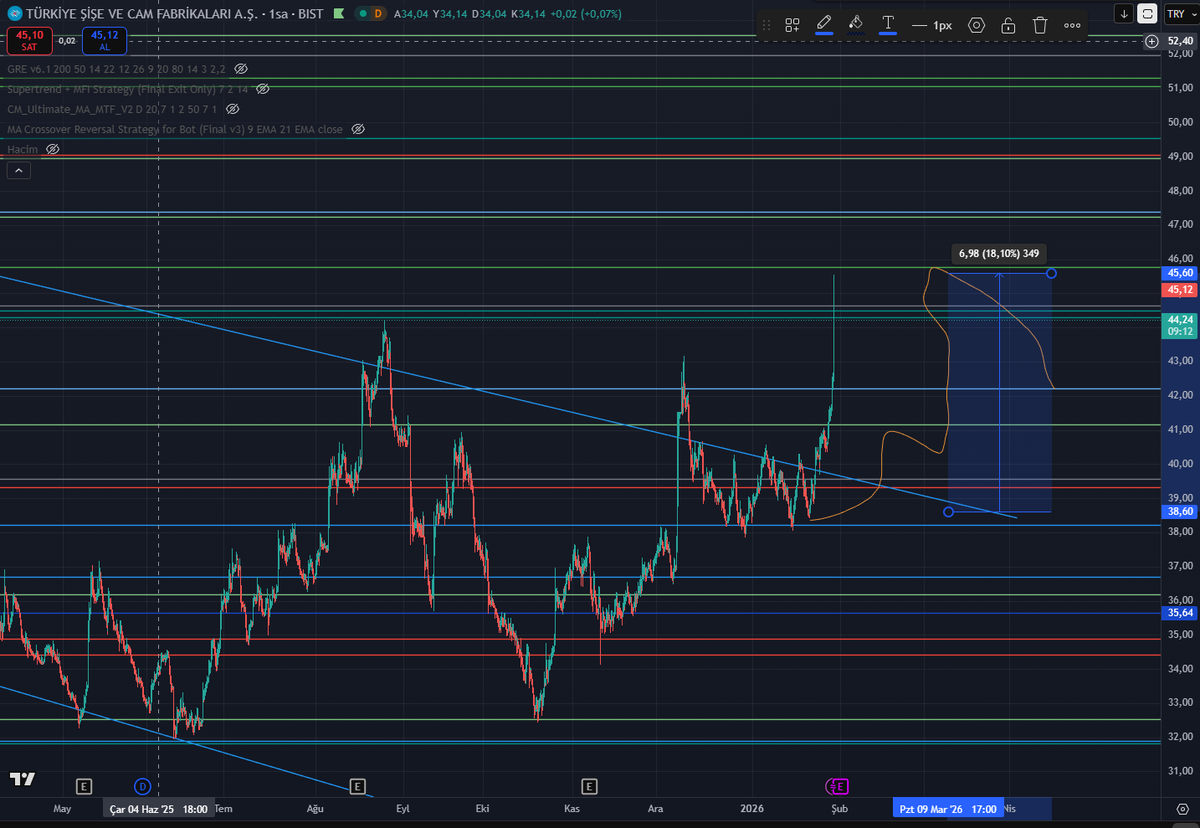This screenshot has width=1200, height=828.
Task: Collapse the indicator legend with chevron
Action: (18, 171)
